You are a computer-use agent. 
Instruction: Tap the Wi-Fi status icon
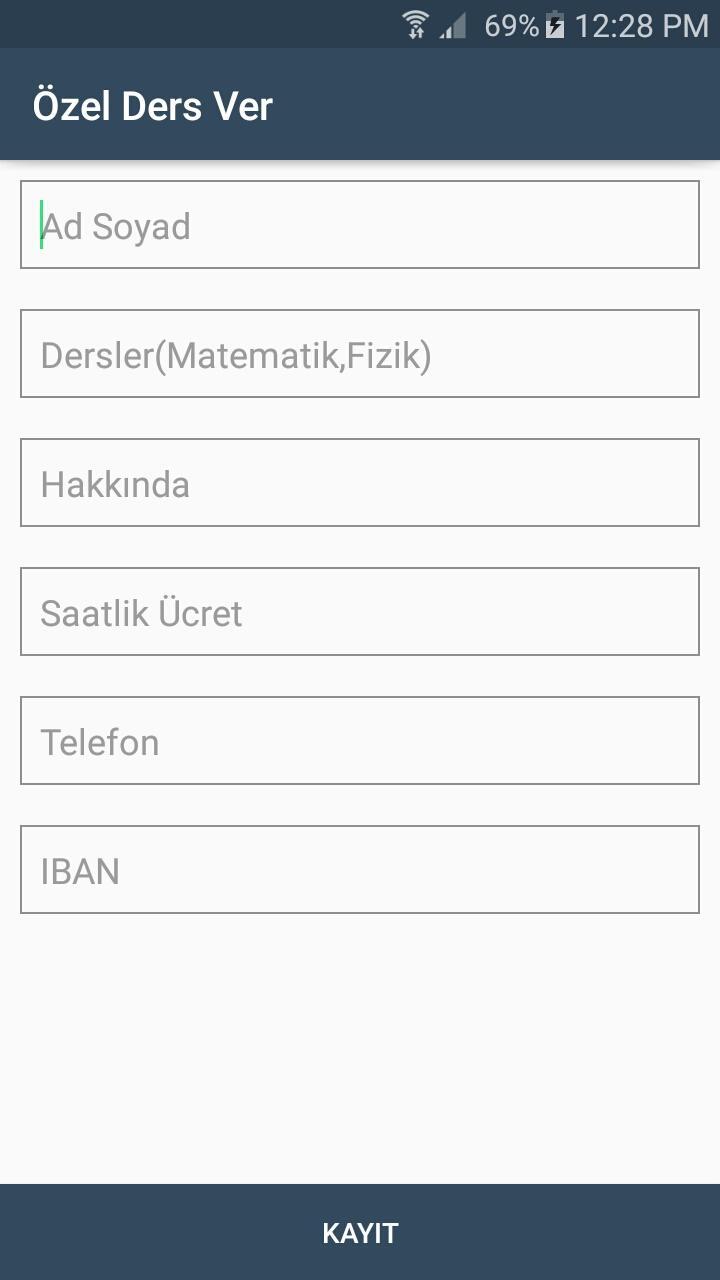pyautogui.click(x=416, y=24)
